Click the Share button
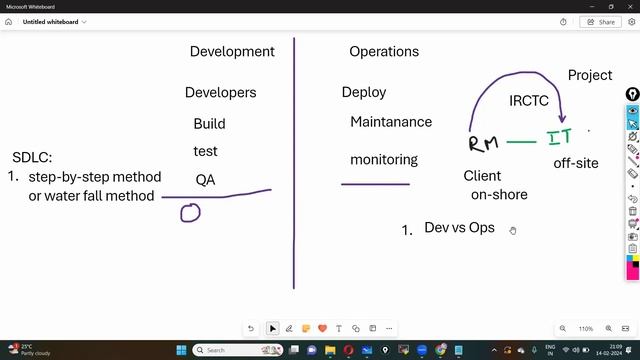The height and width of the screenshot is (360, 640). click(x=600, y=22)
